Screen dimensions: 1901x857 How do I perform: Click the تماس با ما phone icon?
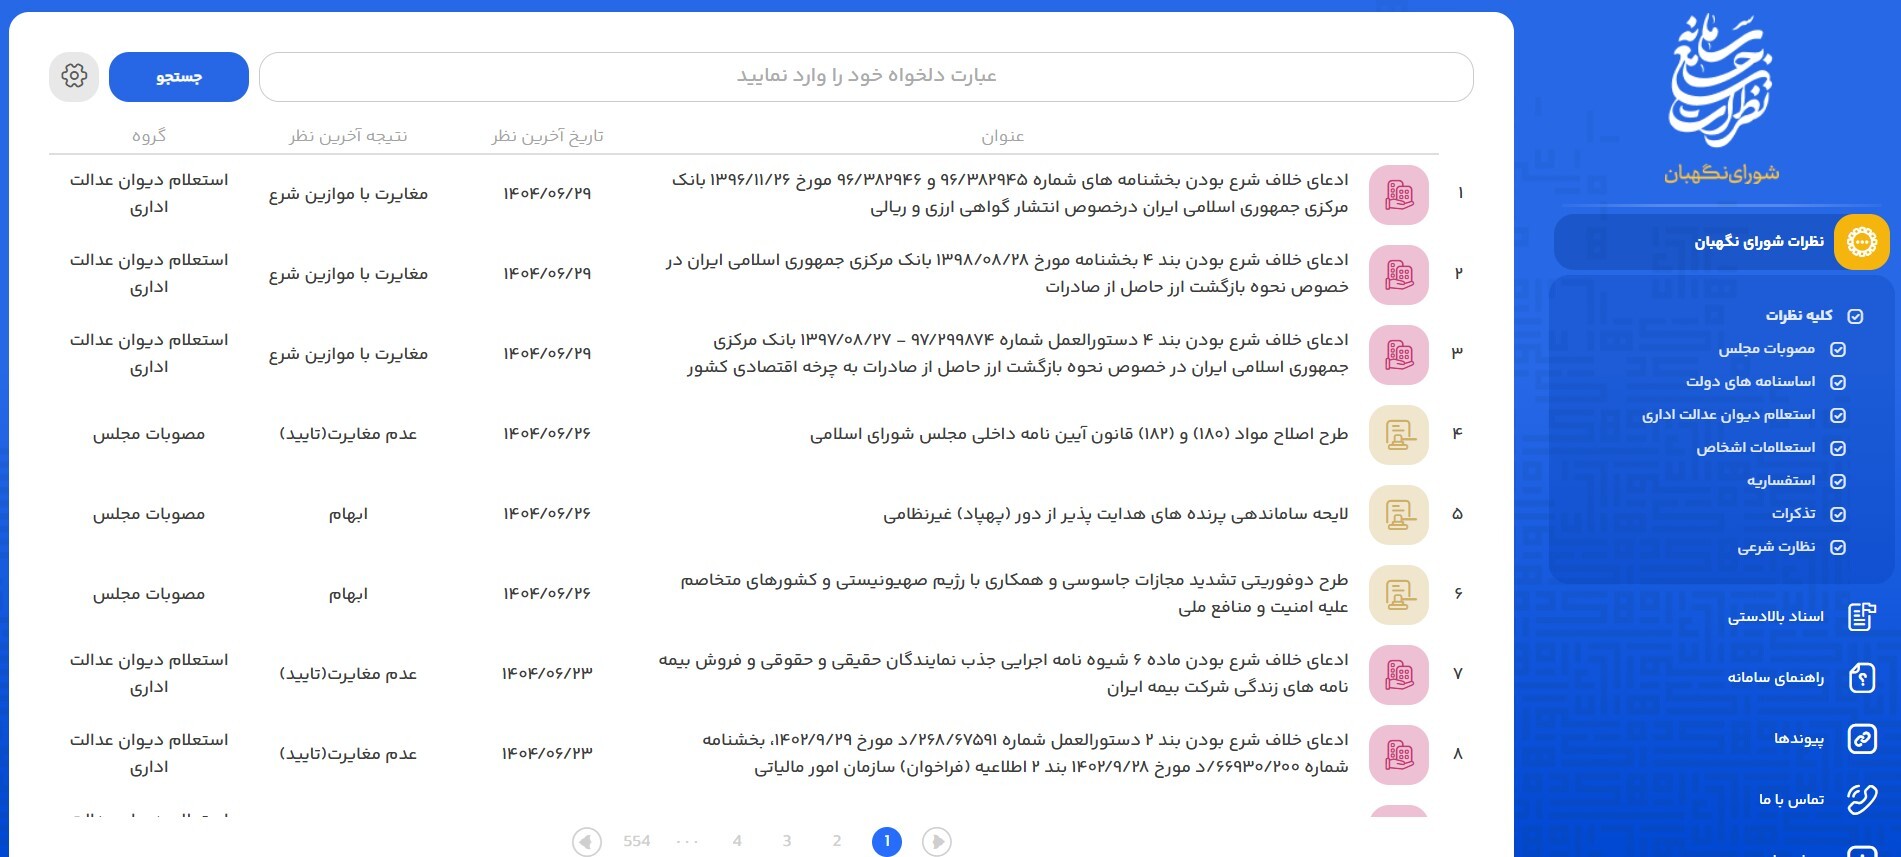[1861, 800]
